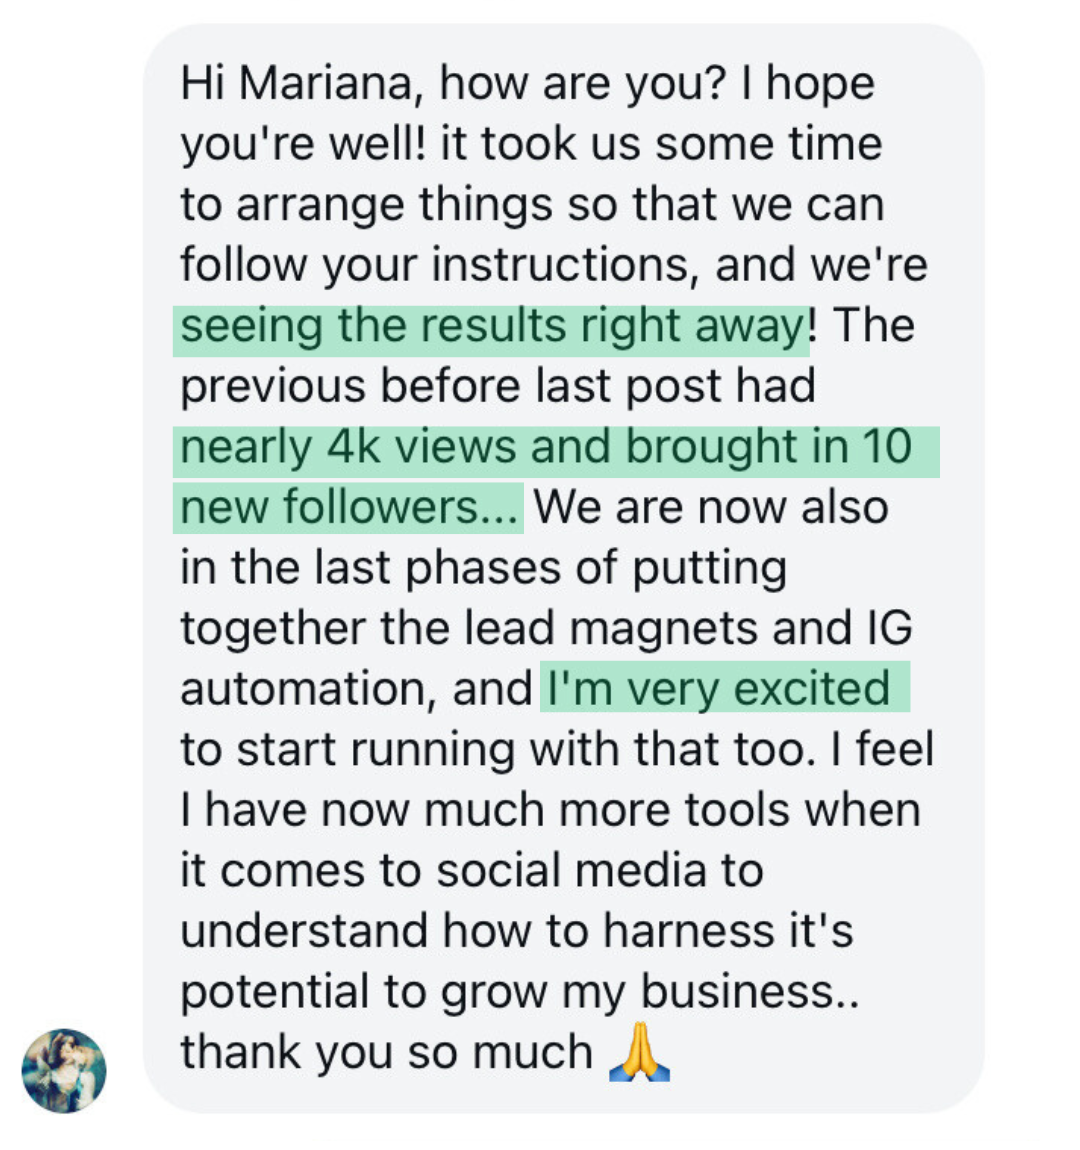
Task: Click the word 'harness' in the message
Action: [688, 931]
